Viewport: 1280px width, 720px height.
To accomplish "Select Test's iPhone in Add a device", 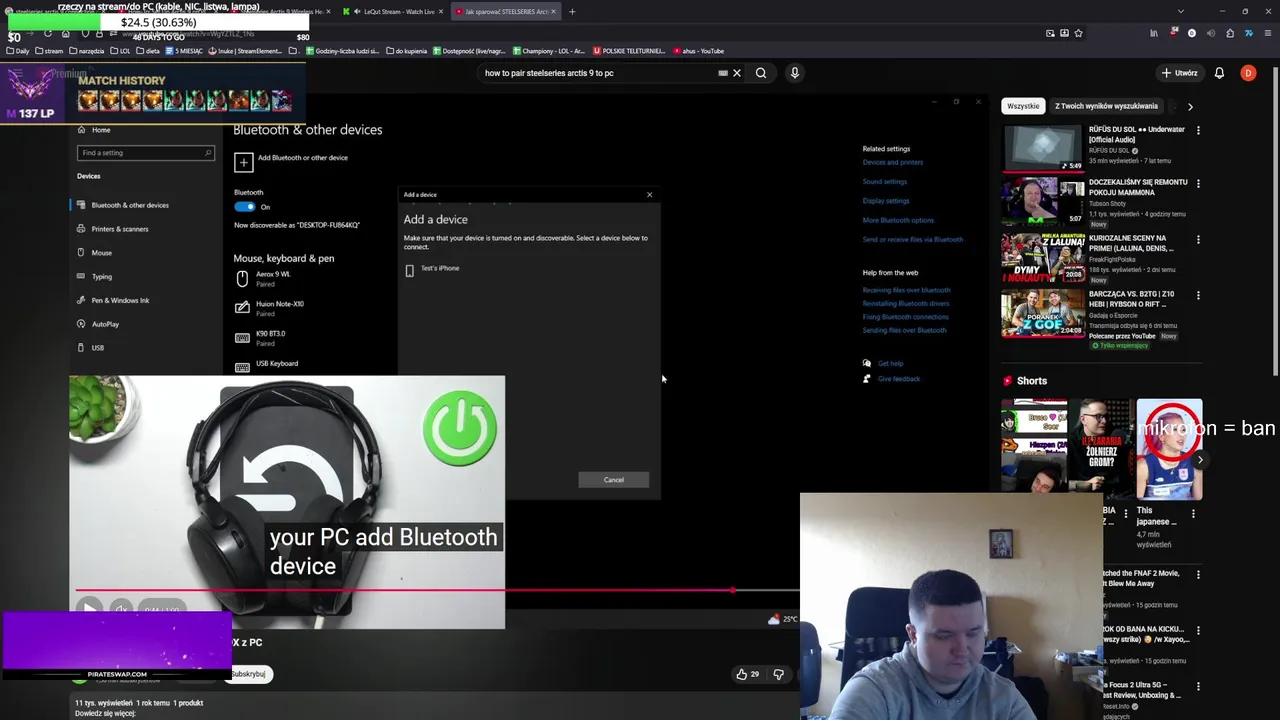I will pyautogui.click(x=433, y=269).
